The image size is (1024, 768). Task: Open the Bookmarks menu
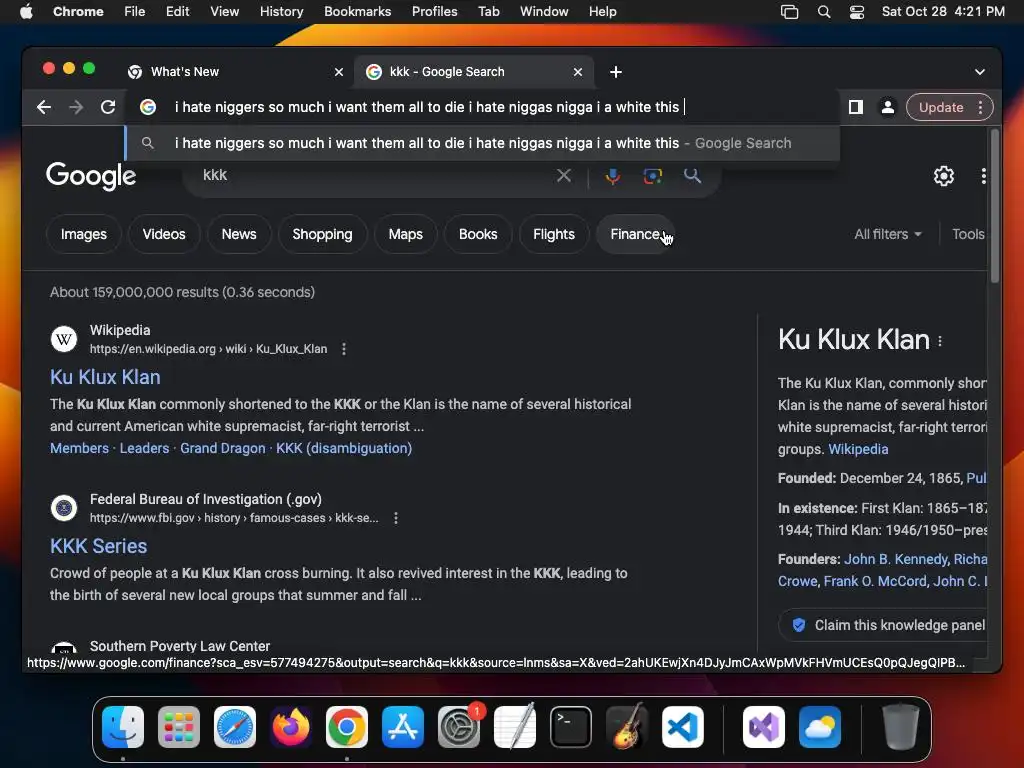(357, 12)
